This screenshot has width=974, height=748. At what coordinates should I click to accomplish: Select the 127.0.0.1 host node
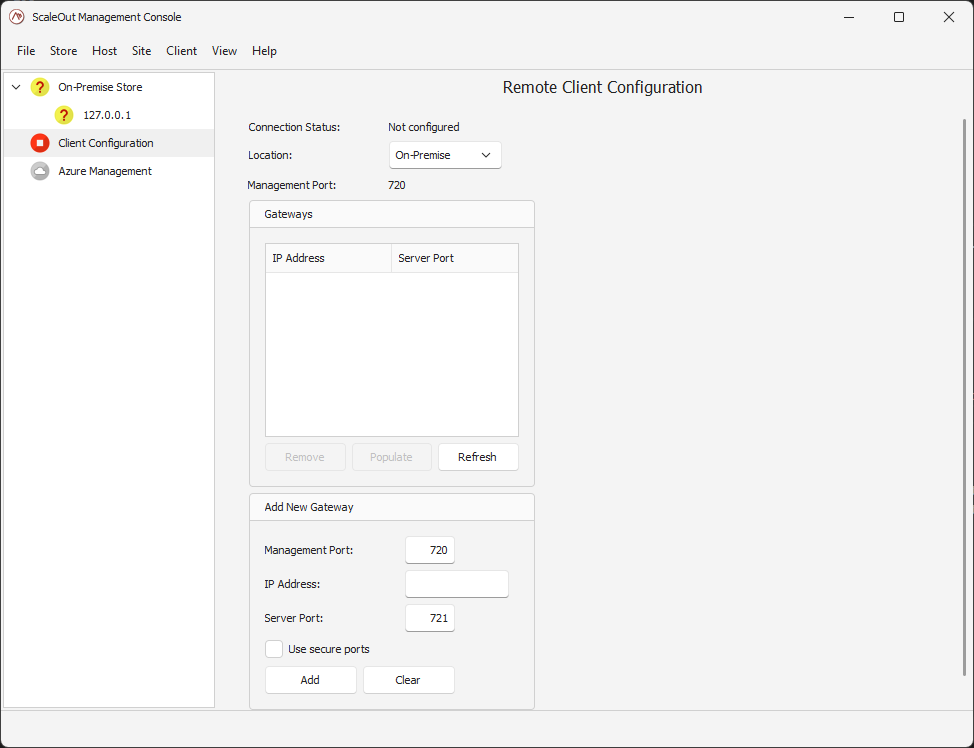click(107, 115)
